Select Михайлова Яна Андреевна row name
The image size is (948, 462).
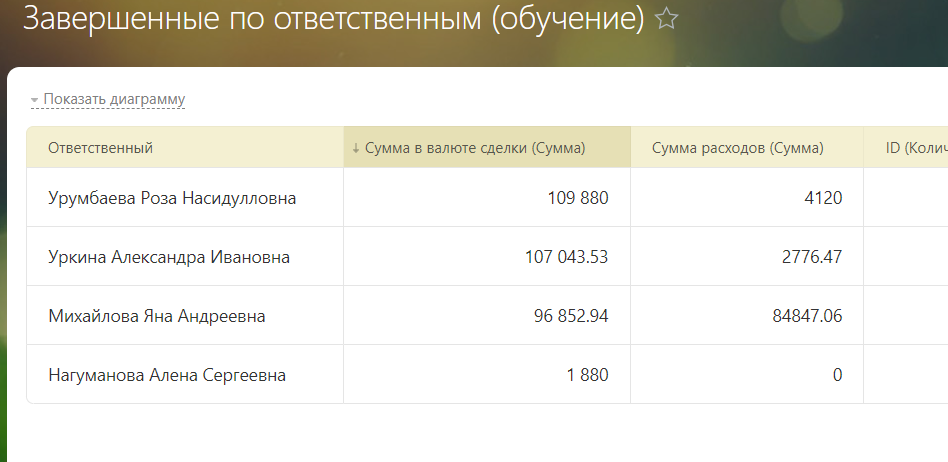pyautogui.click(x=157, y=316)
